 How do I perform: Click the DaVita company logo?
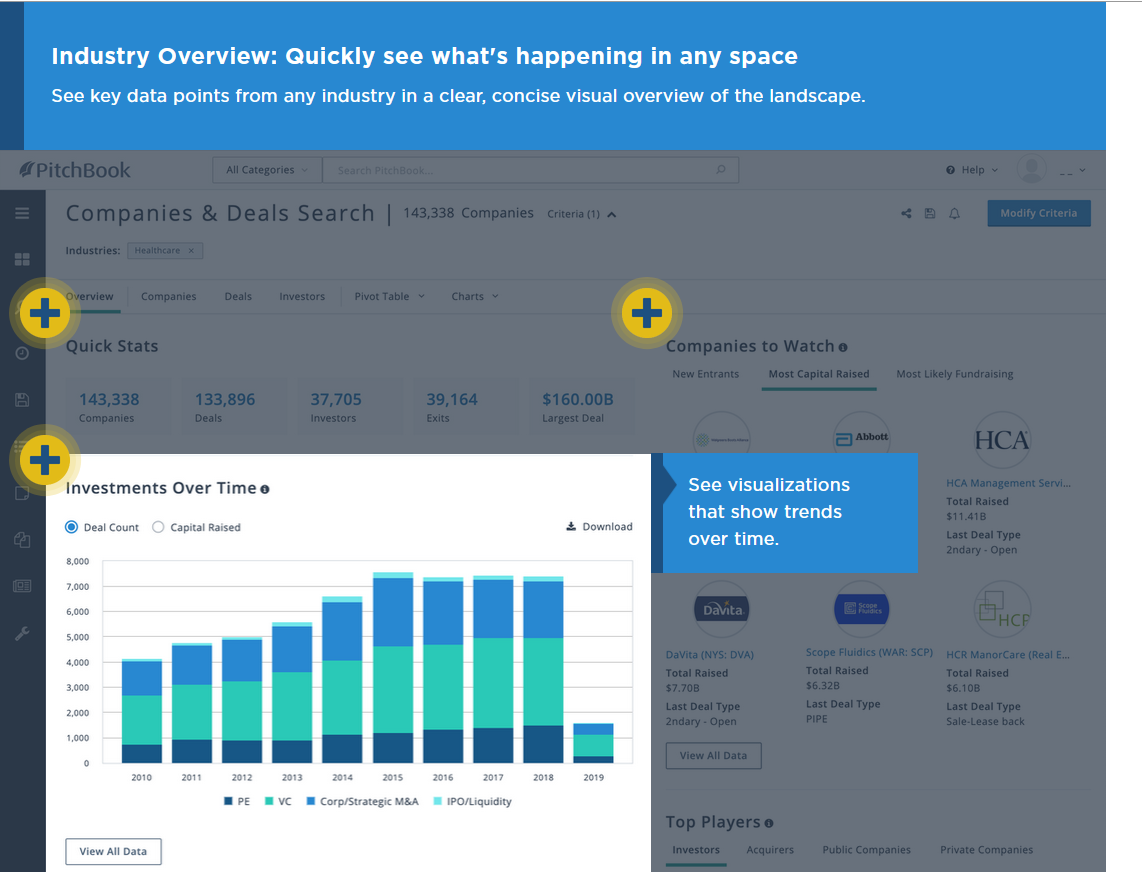point(722,609)
